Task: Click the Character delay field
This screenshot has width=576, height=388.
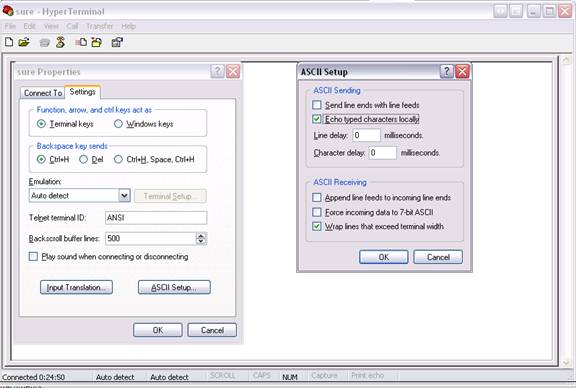Action: pyautogui.click(x=383, y=152)
